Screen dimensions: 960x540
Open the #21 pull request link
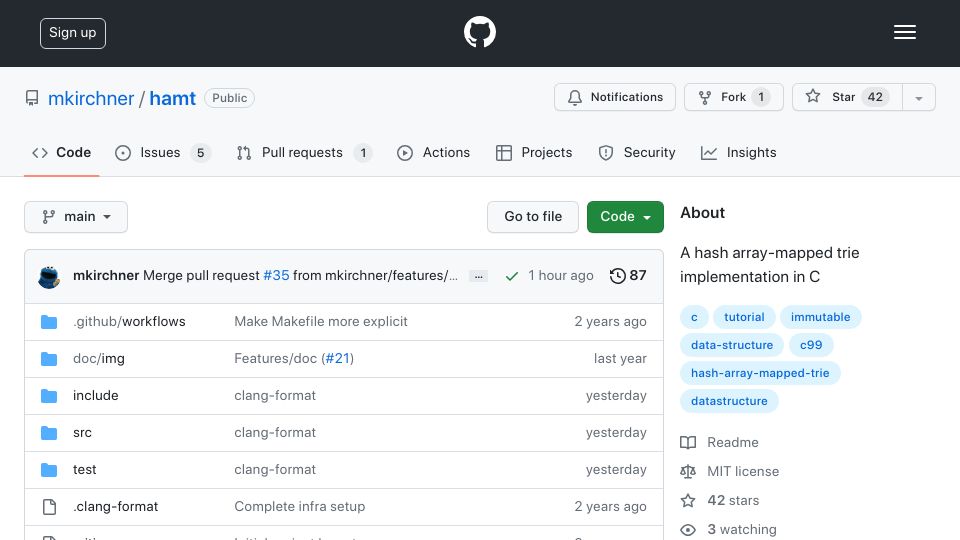click(337, 359)
